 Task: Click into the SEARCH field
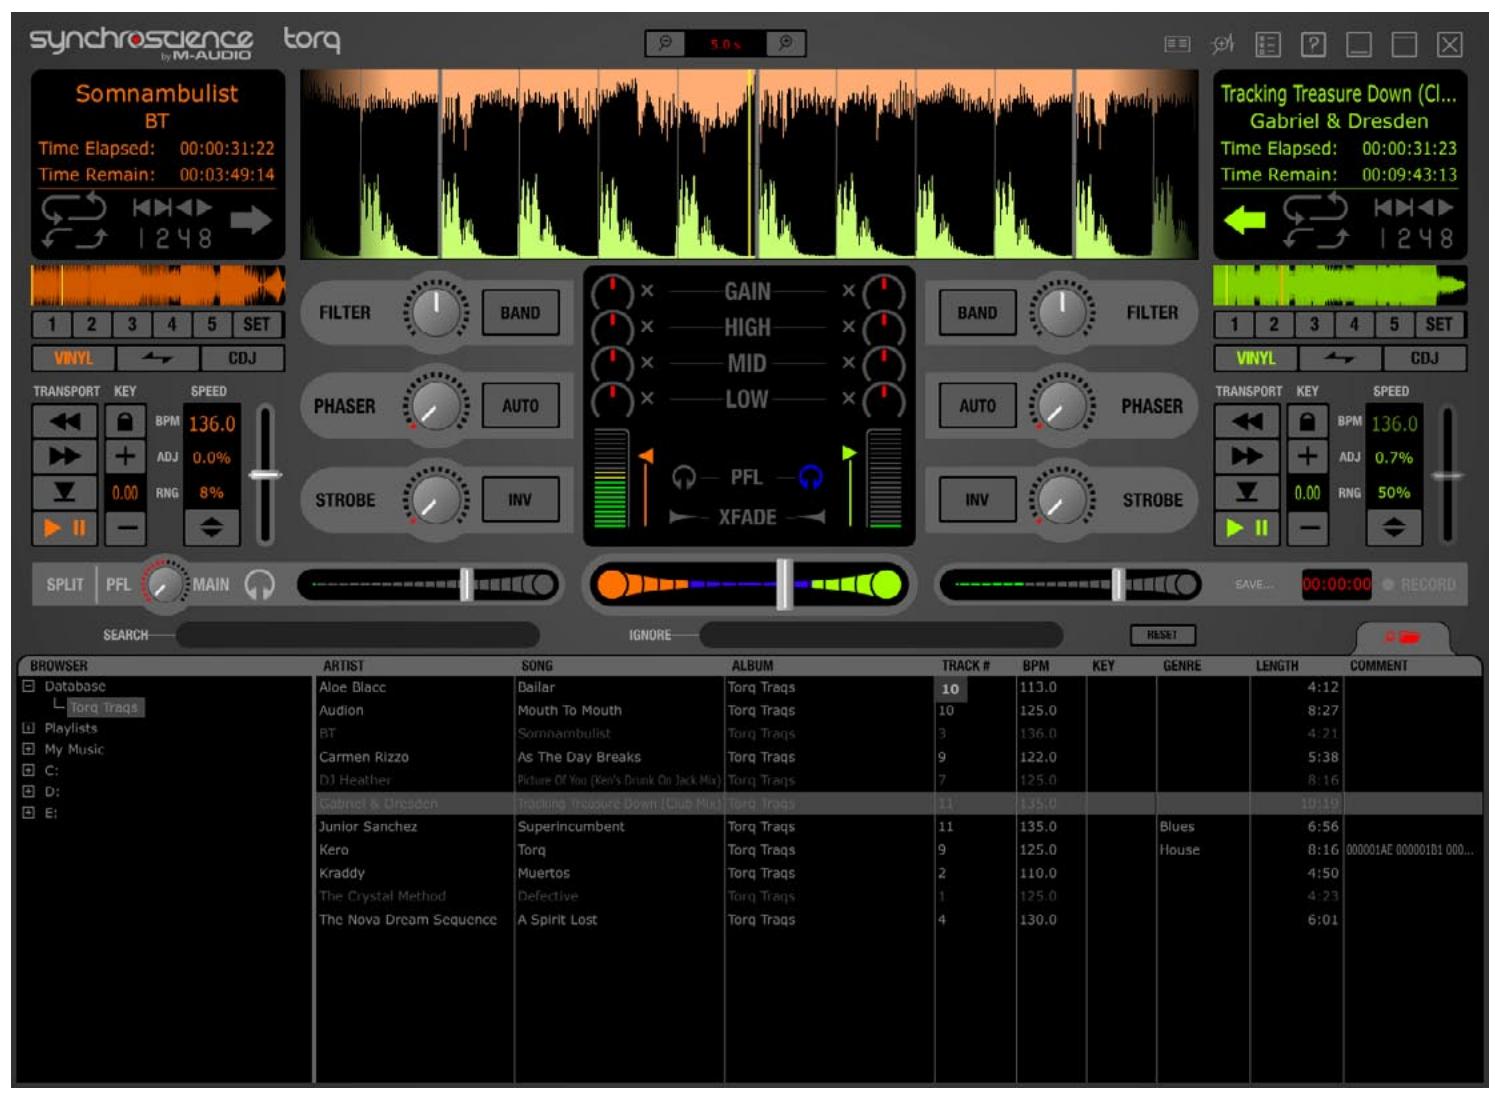[x=358, y=634]
